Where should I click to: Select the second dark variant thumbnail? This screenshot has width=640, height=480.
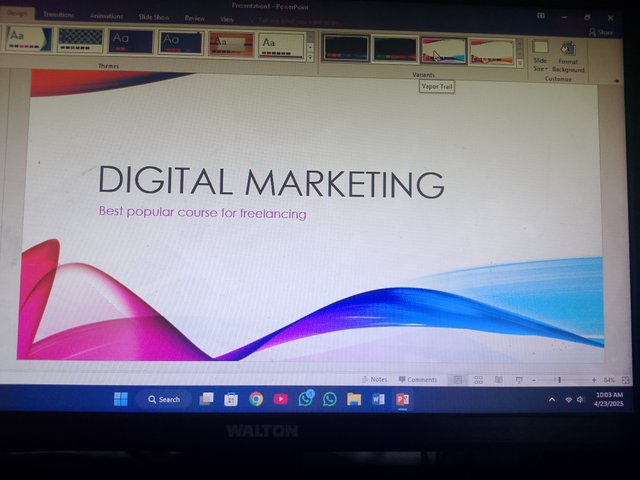tap(395, 49)
